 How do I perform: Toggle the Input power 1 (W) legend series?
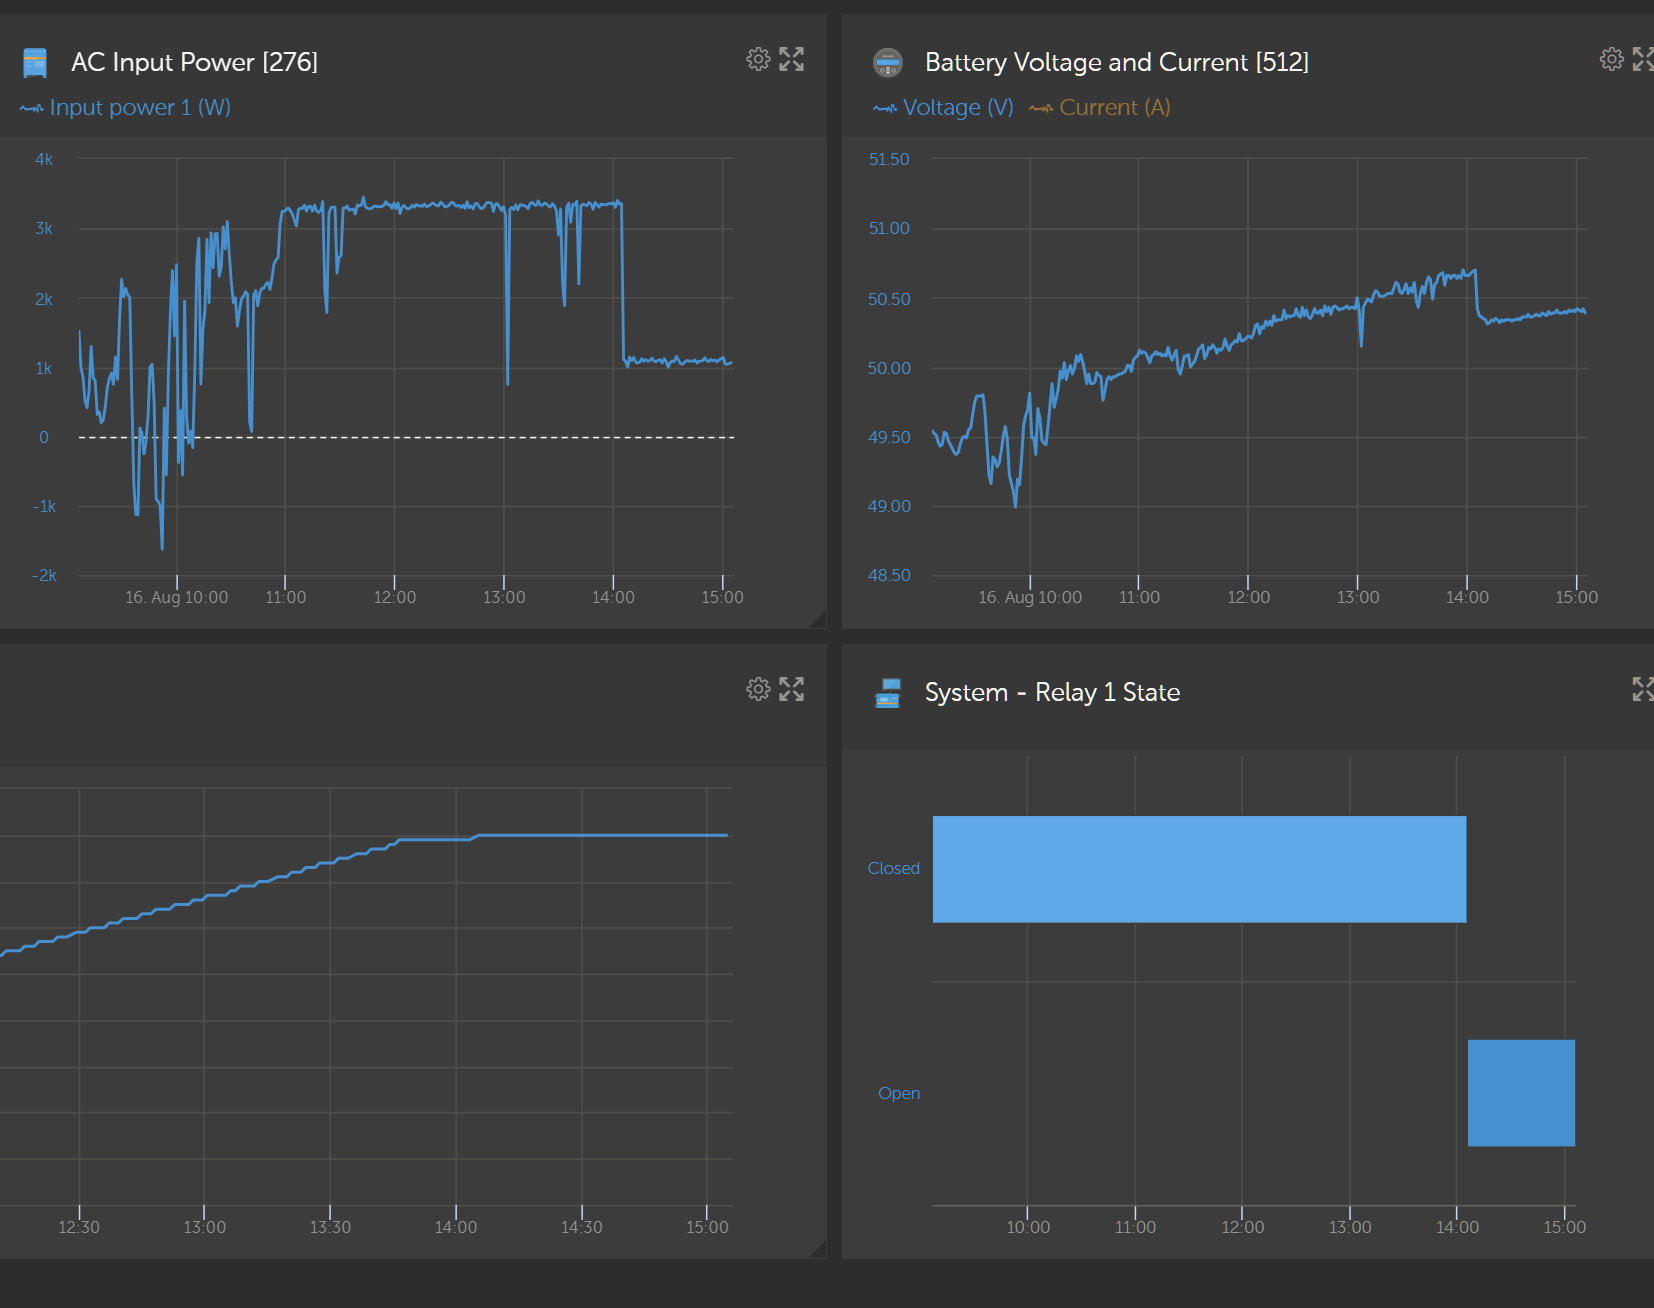coord(125,108)
